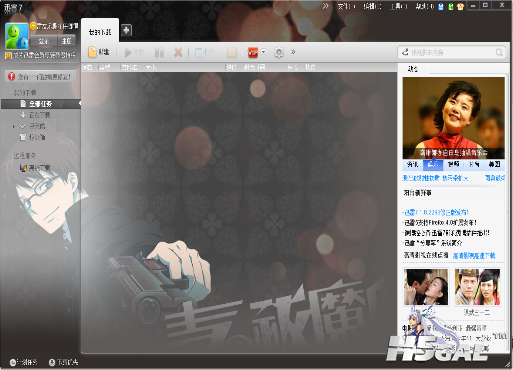Open the File menu in the title bar
The image size is (513, 370).
coord(346,6)
